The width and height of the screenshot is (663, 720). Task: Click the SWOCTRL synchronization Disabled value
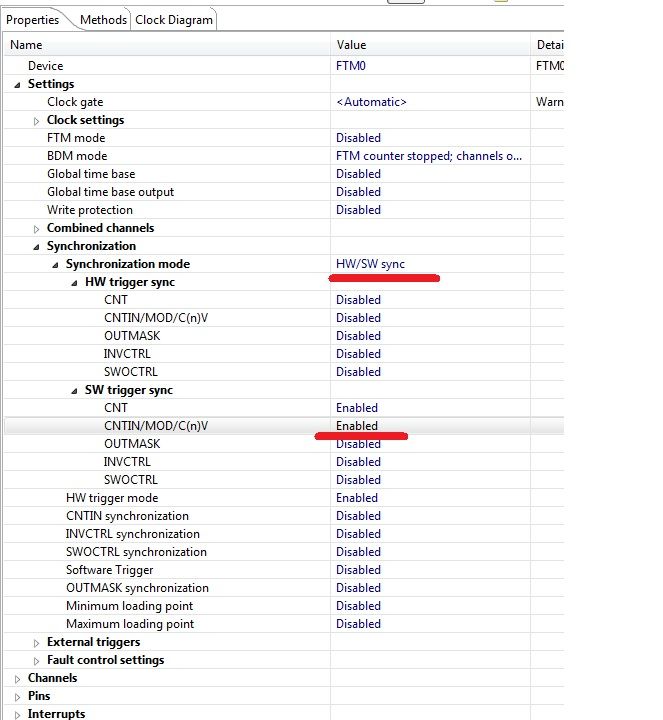point(358,552)
